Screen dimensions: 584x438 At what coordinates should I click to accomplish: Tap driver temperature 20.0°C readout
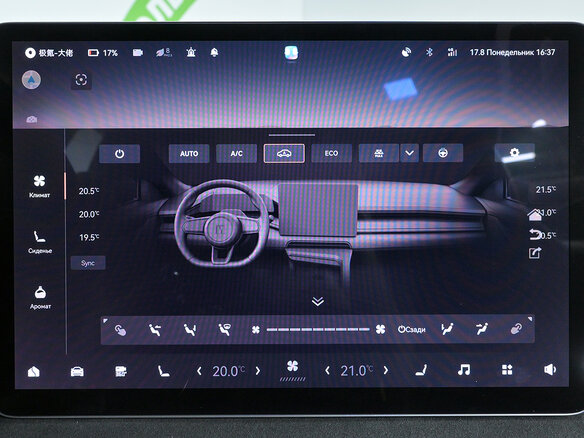(x=228, y=371)
